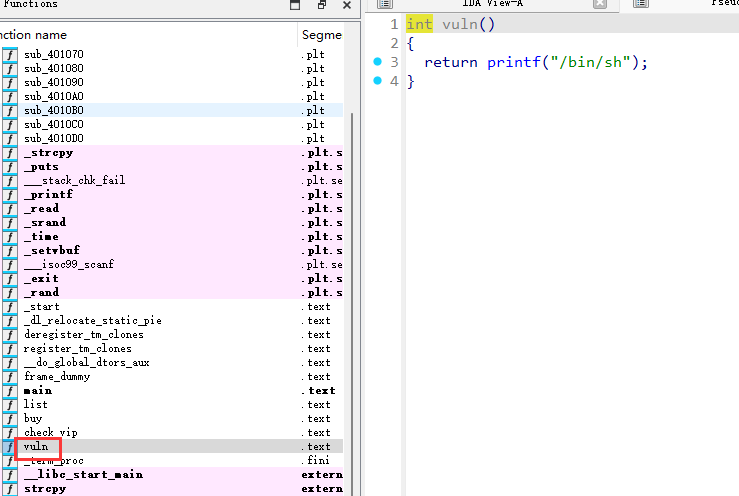Select the vuln function entry
The height and width of the screenshot is (496, 739).
point(172,446)
